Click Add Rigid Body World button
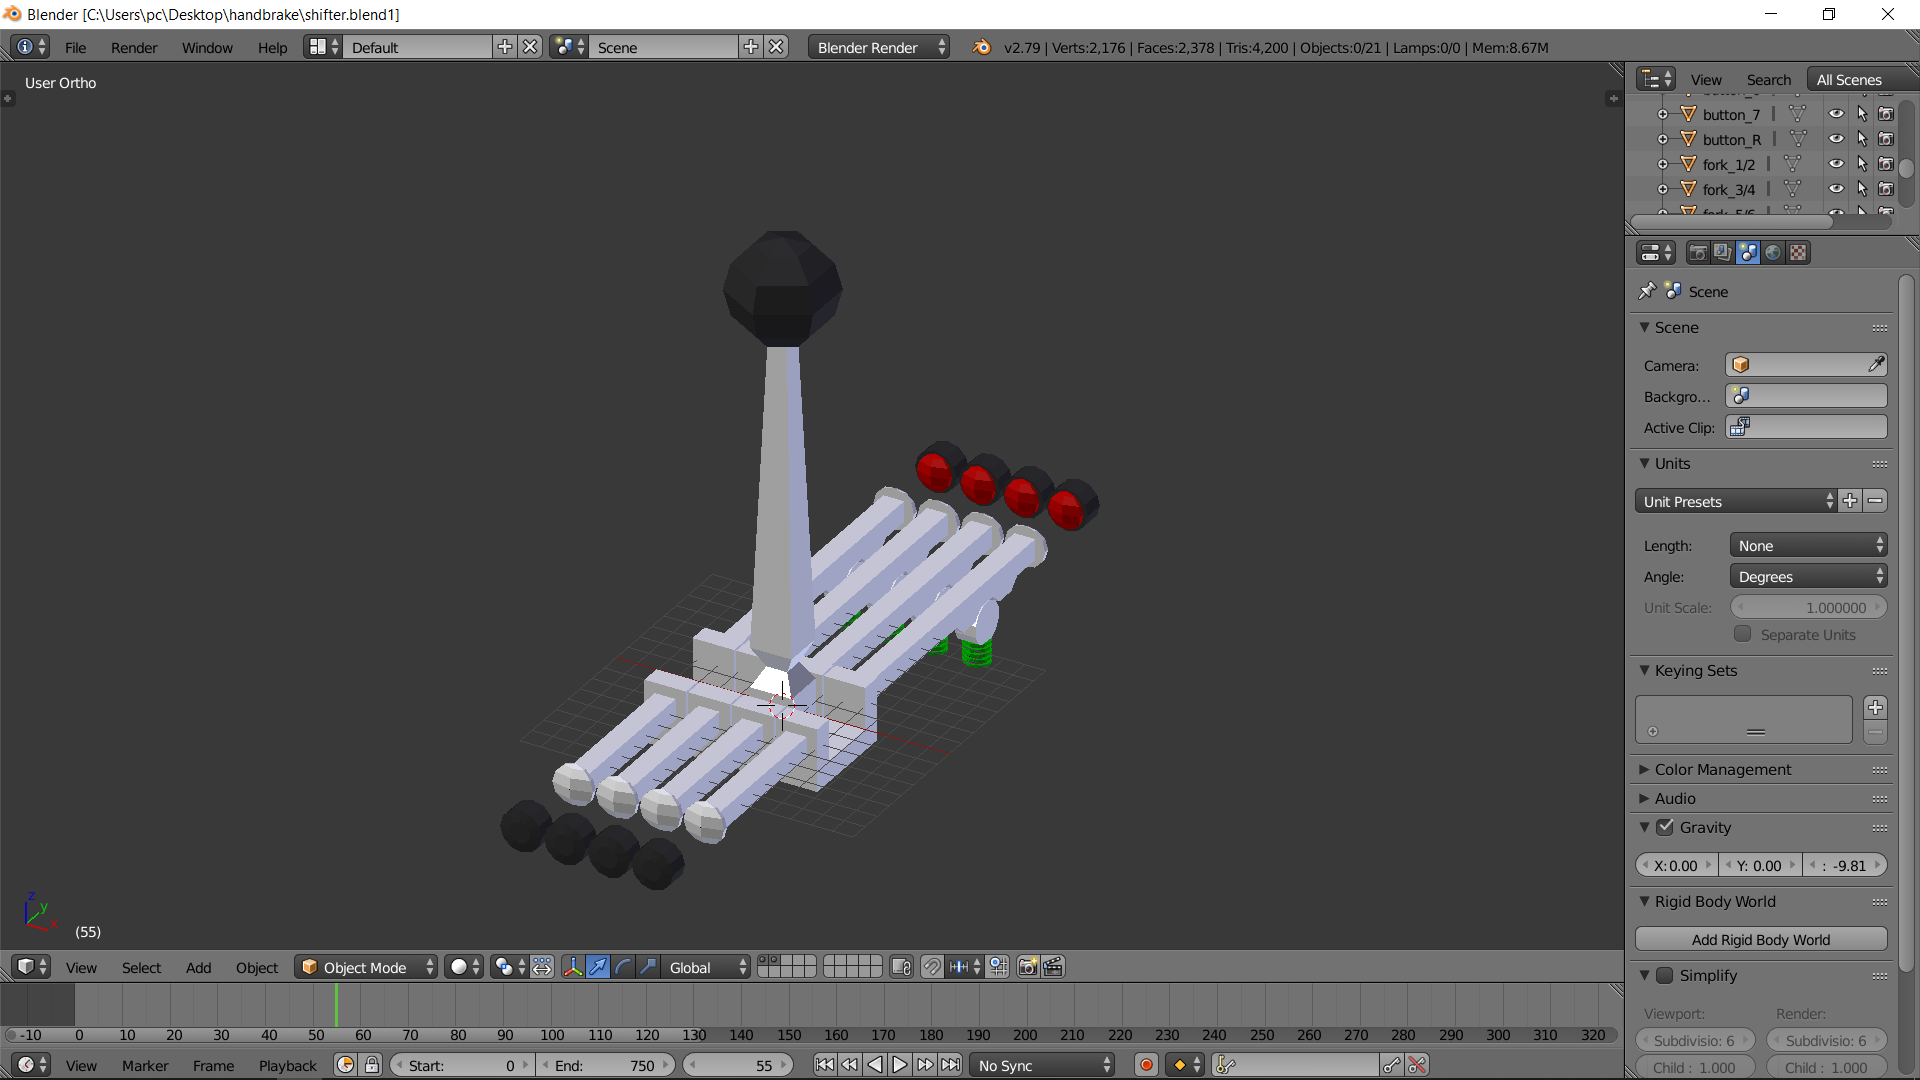 1760,940
